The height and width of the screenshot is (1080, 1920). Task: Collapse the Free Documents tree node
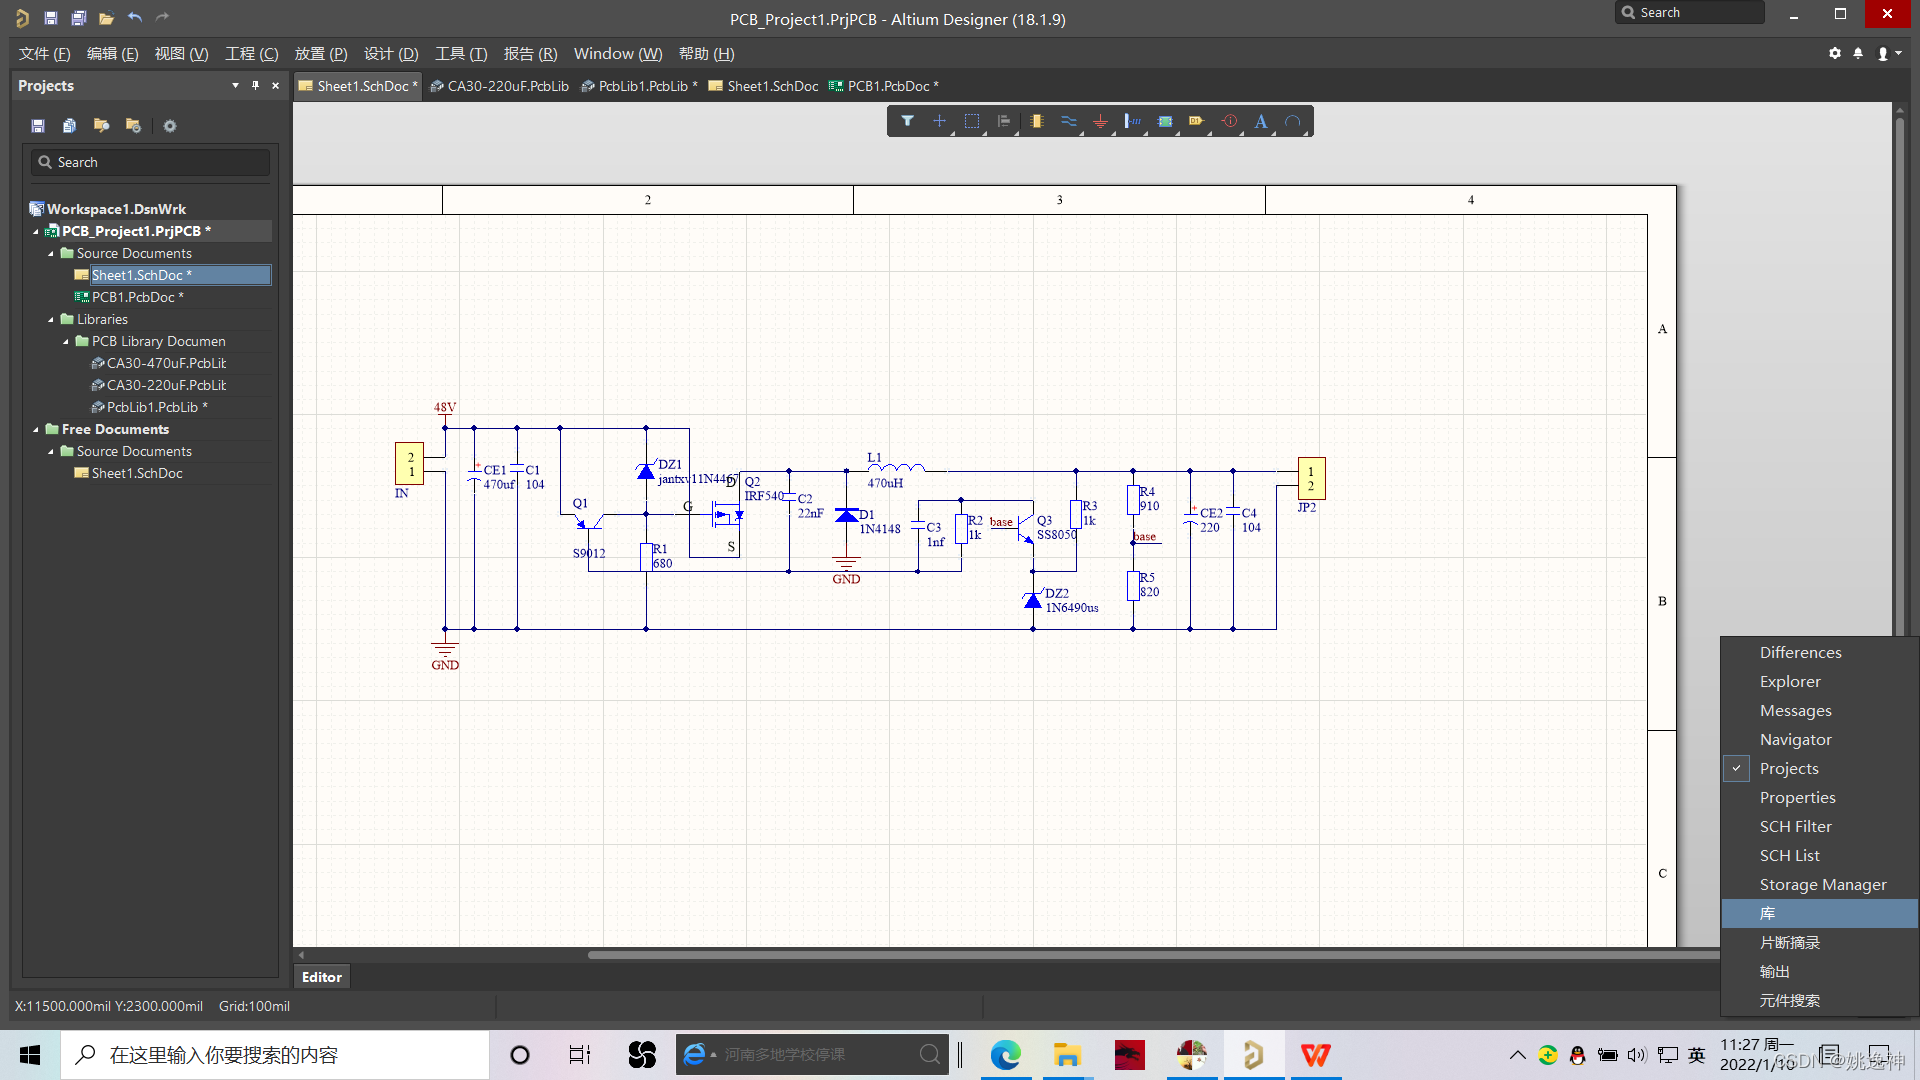coord(36,429)
